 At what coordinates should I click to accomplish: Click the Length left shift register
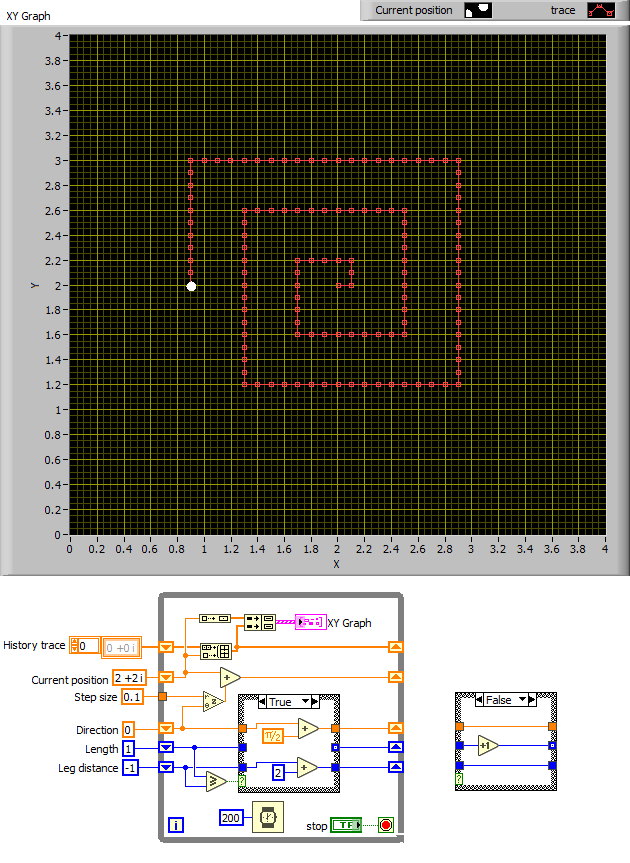[166, 747]
